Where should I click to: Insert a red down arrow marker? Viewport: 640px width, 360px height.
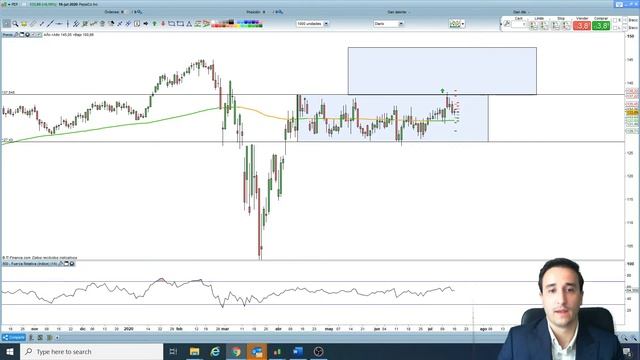coord(163,24)
